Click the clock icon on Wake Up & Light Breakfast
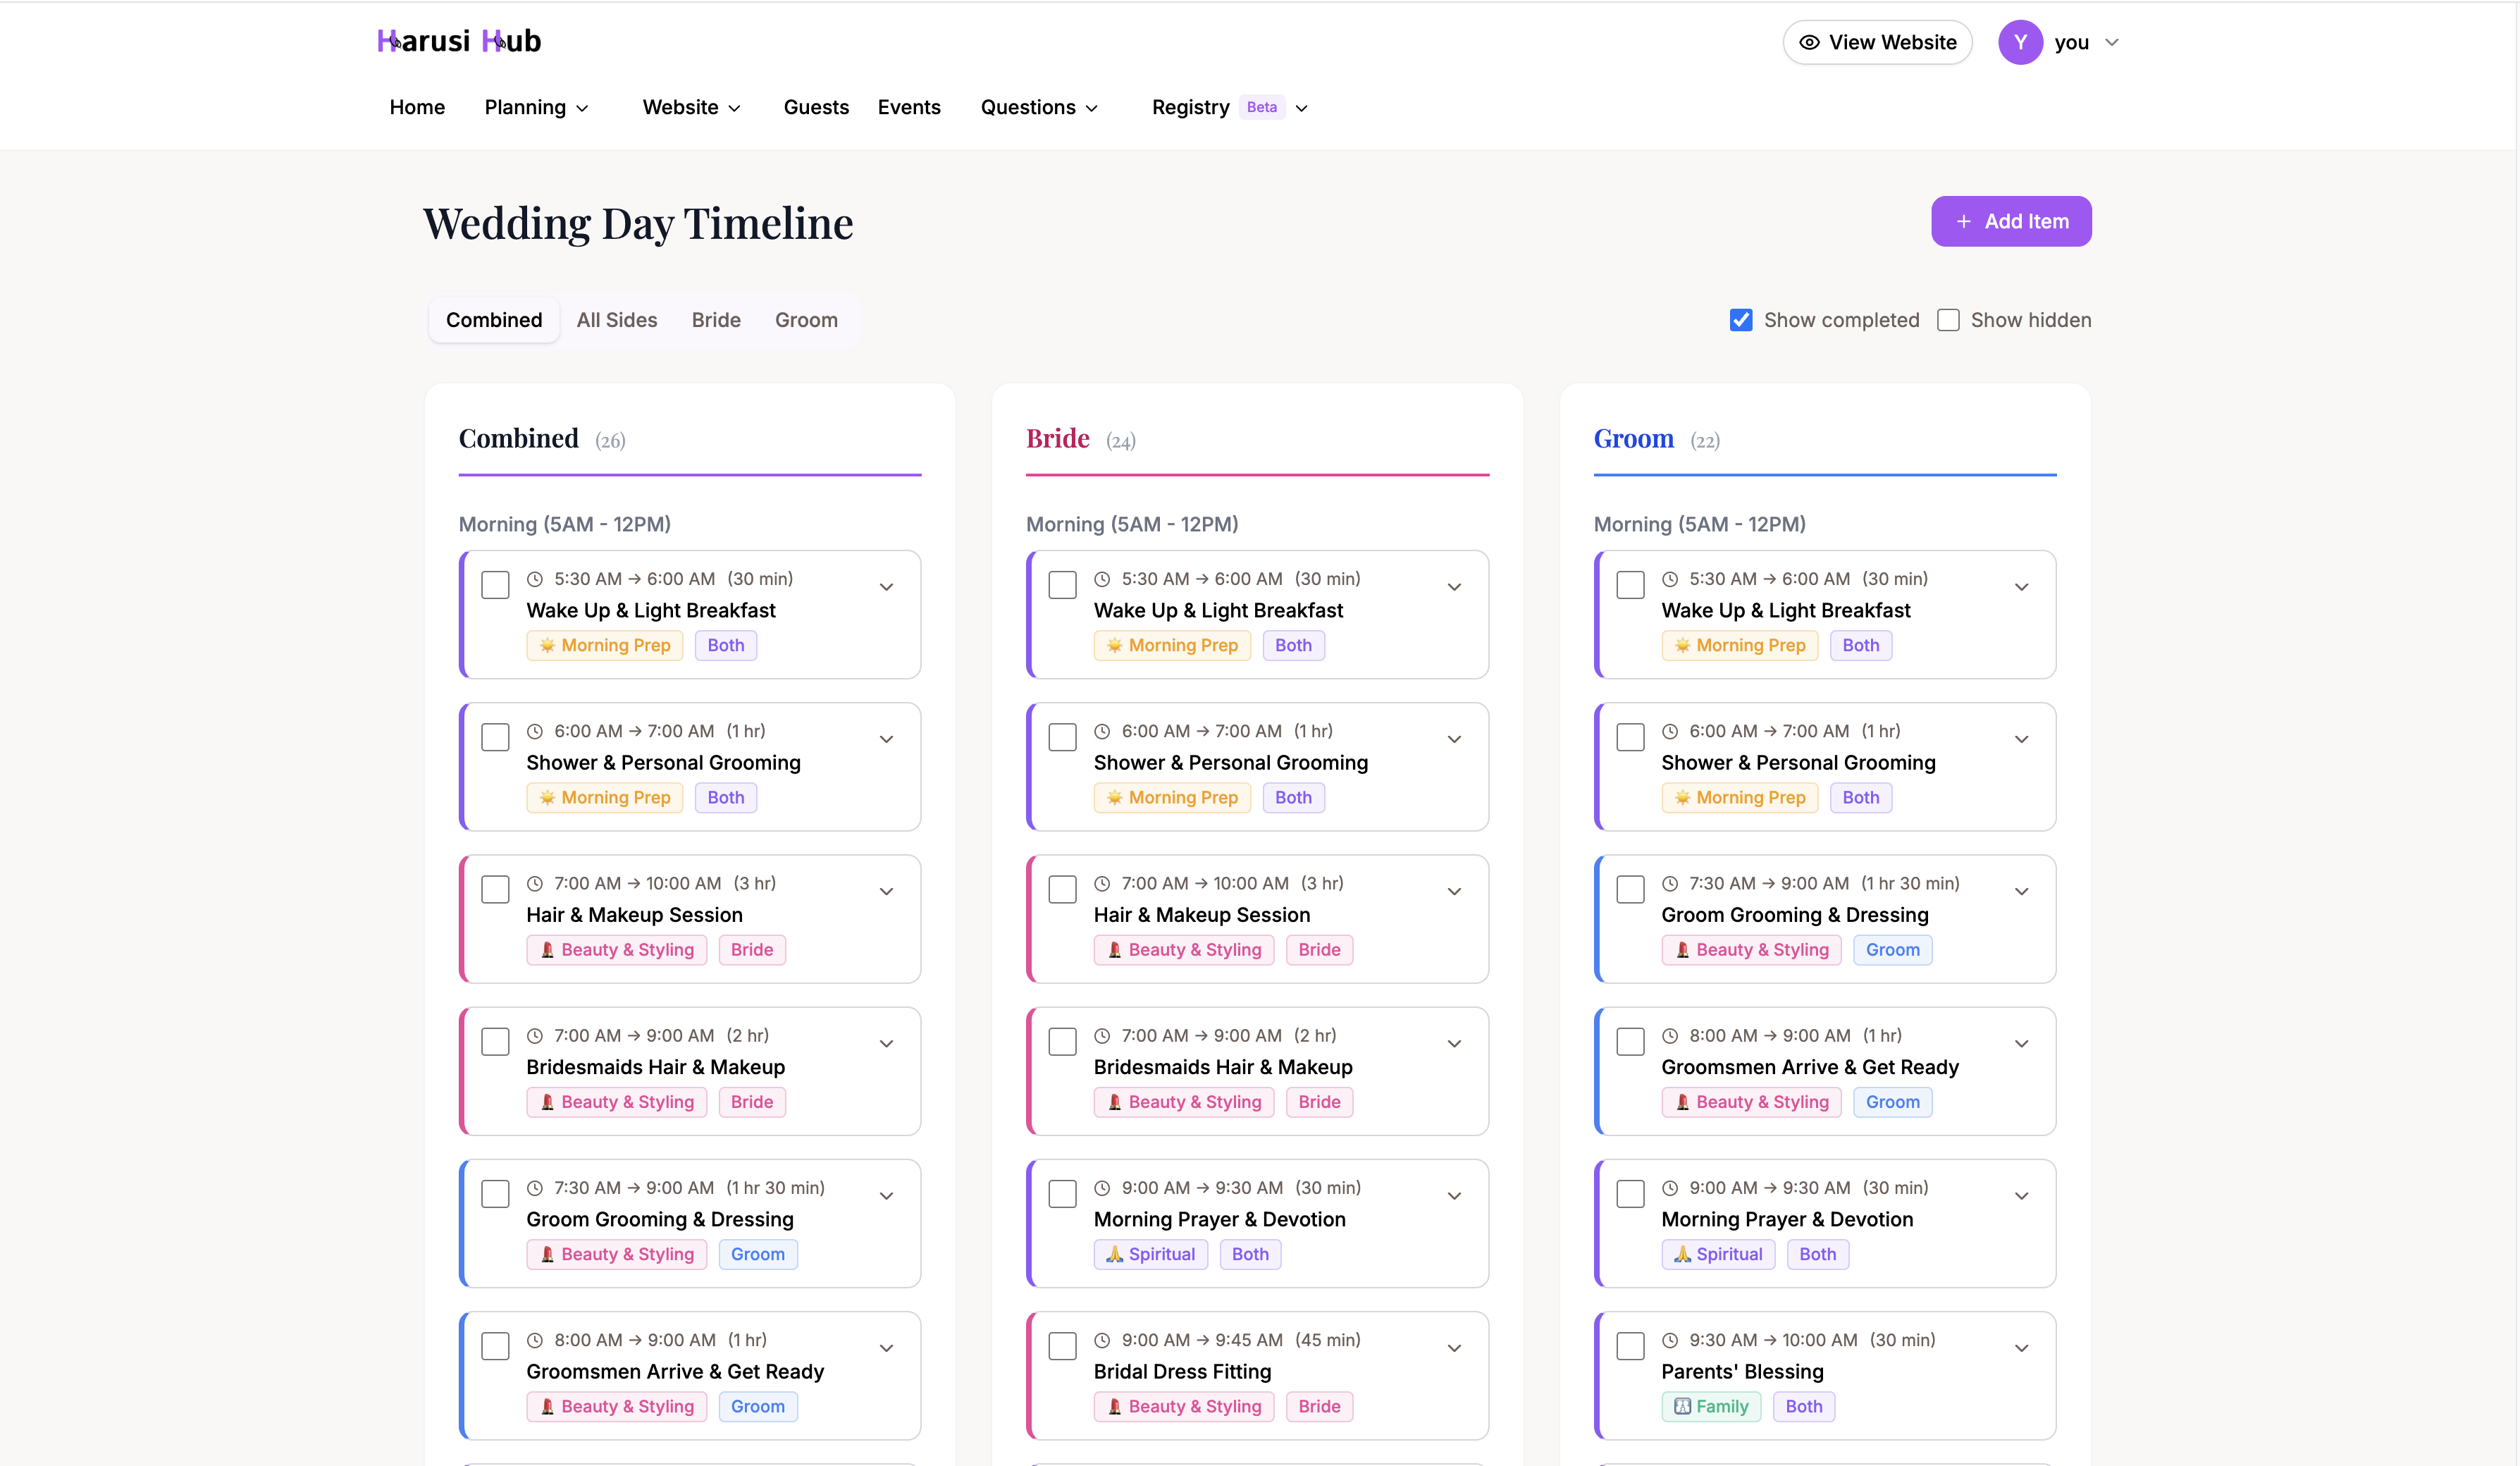Viewport: 2520px width, 1466px height. 536,578
